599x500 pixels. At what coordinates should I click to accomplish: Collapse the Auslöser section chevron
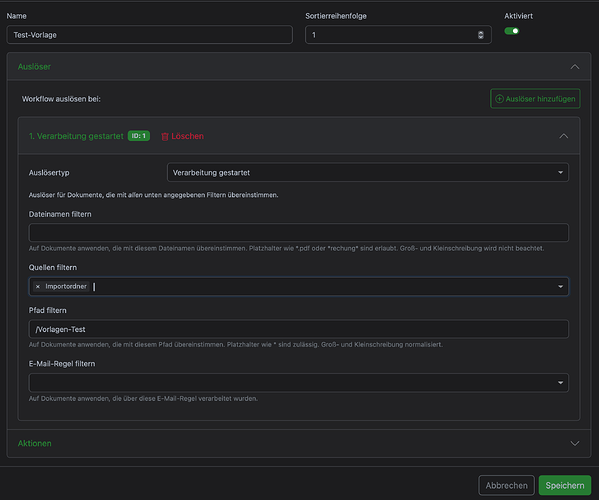click(x=575, y=67)
